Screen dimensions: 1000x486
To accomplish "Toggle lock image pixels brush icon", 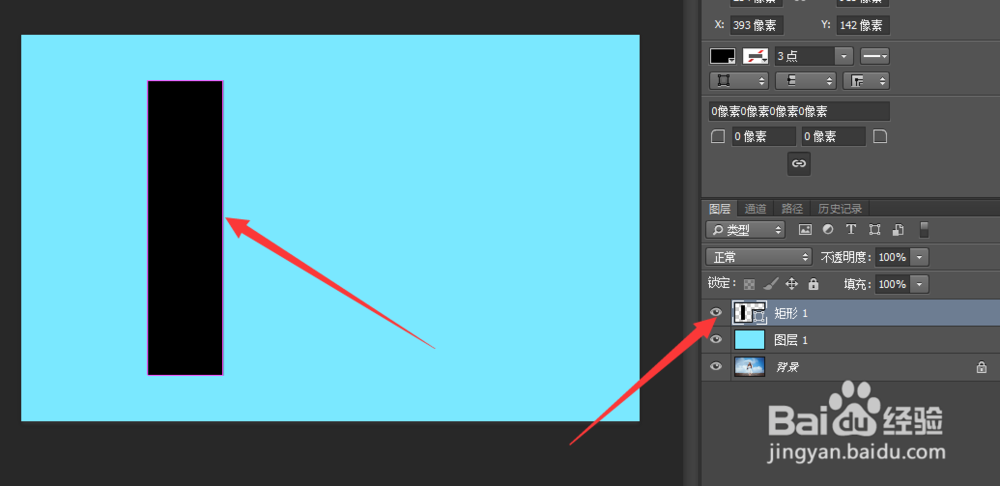I will click(771, 284).
